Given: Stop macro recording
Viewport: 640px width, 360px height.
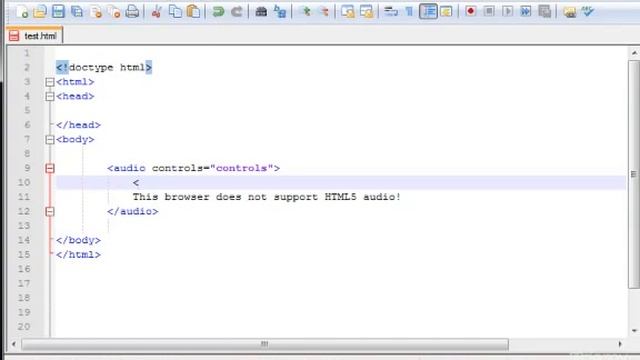Looking at the screenshot, I should pos(489,11).
